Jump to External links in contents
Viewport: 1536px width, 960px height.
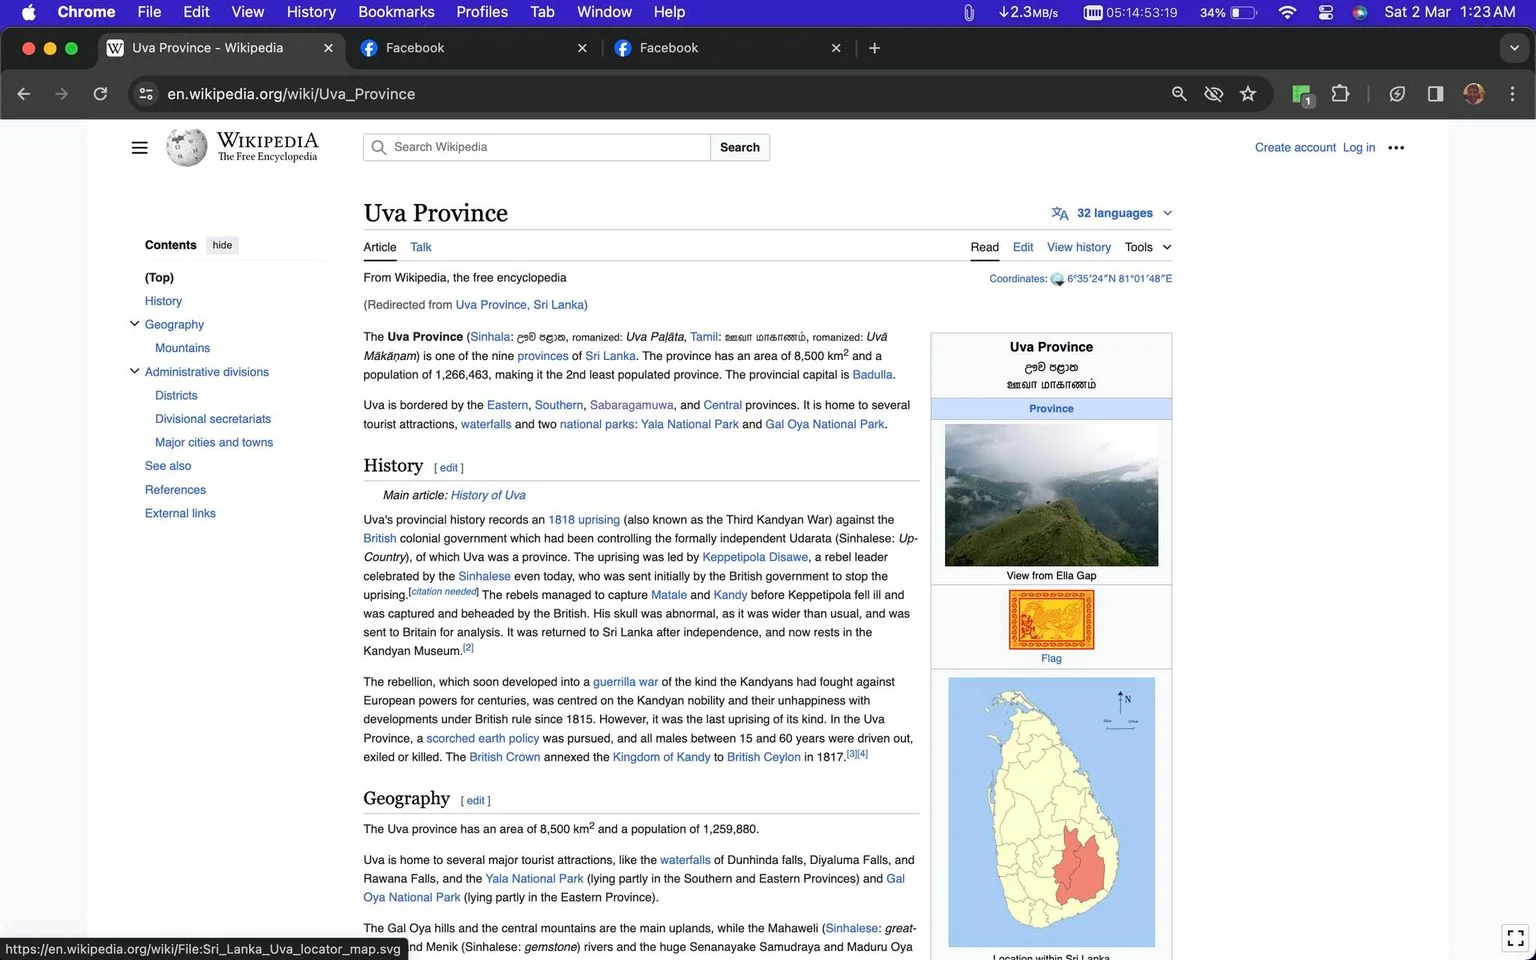[x=180, y=513]
